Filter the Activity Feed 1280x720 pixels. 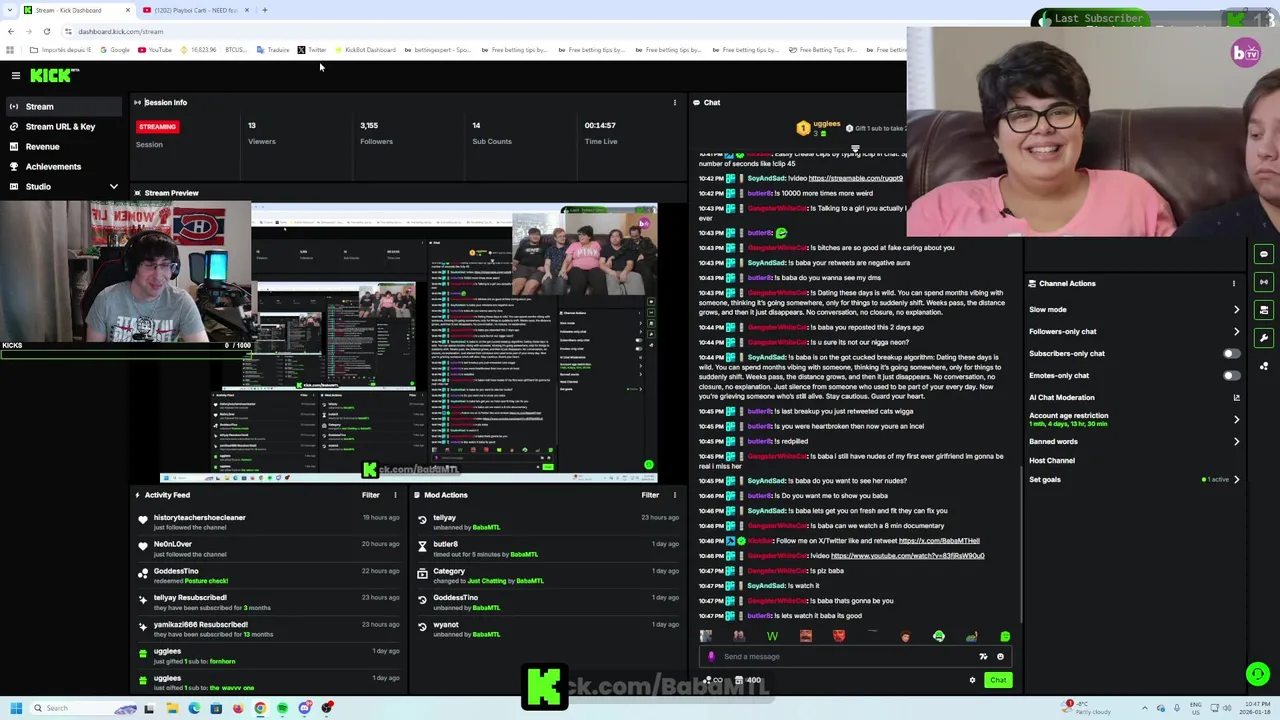370,495
